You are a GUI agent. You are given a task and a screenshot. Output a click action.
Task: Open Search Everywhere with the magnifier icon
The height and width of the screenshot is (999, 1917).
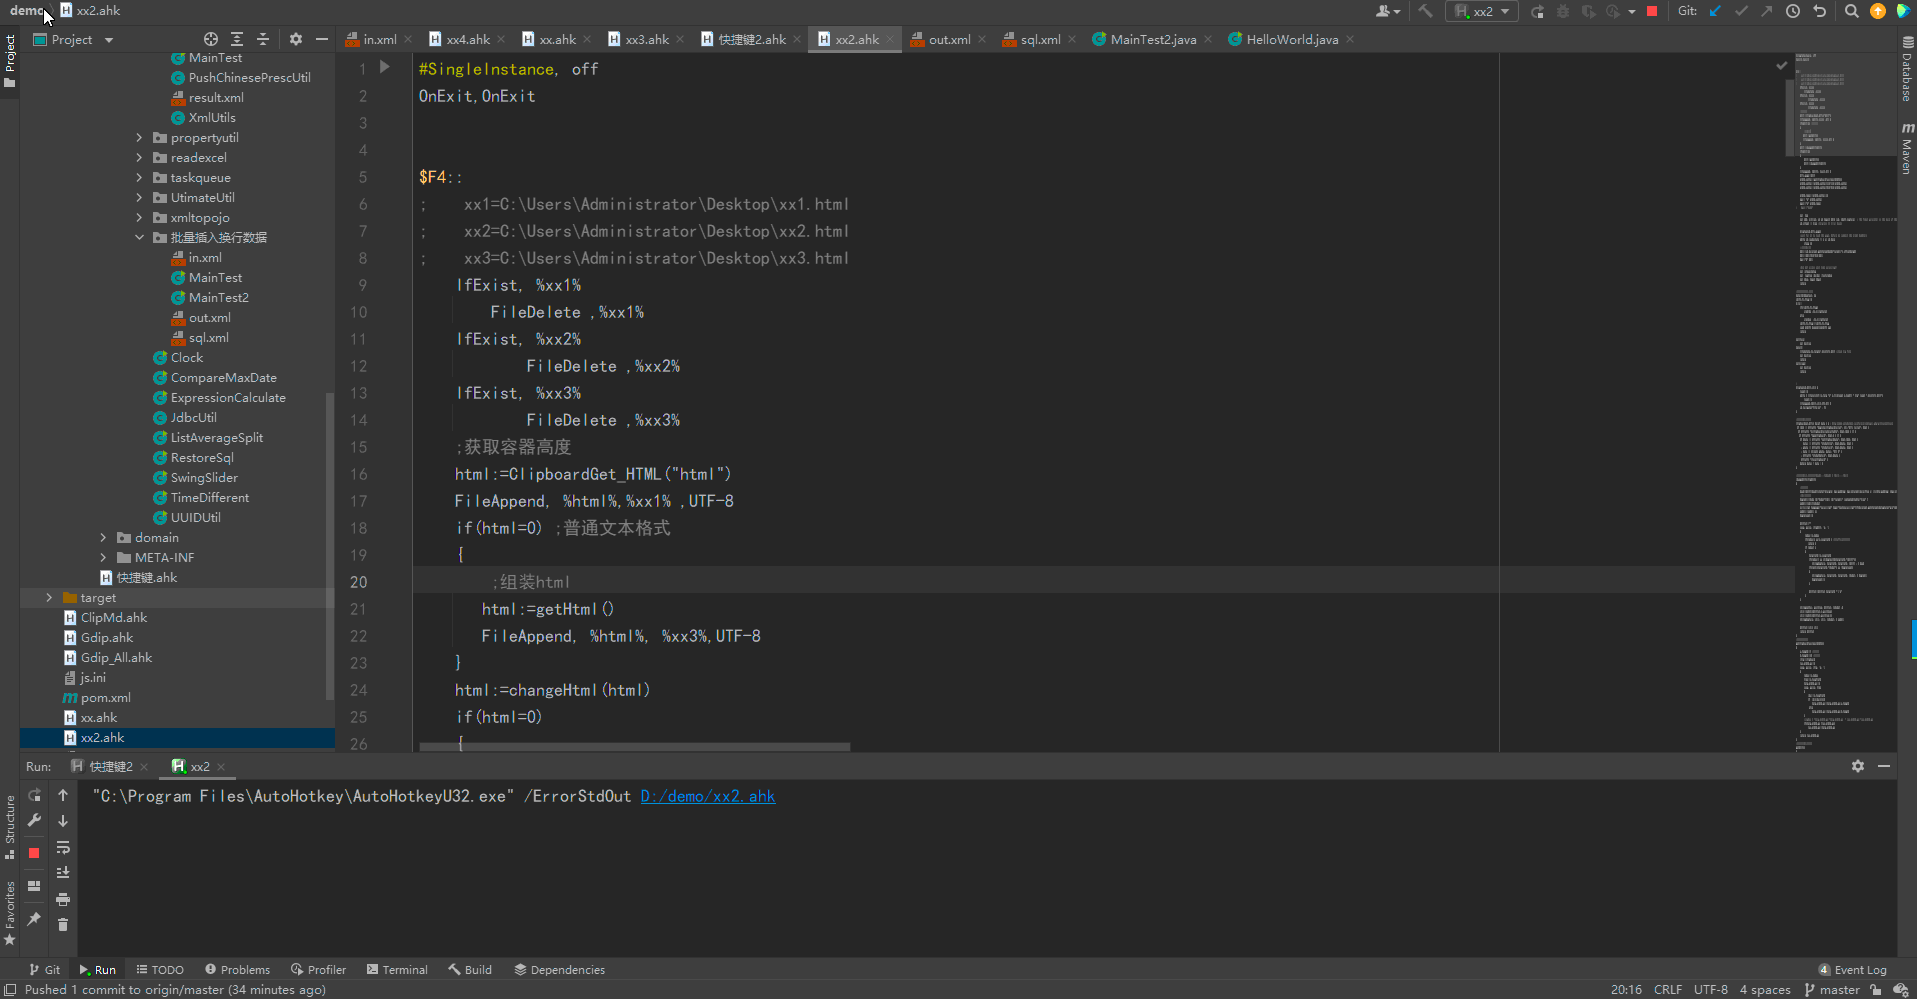[1851, 11]
